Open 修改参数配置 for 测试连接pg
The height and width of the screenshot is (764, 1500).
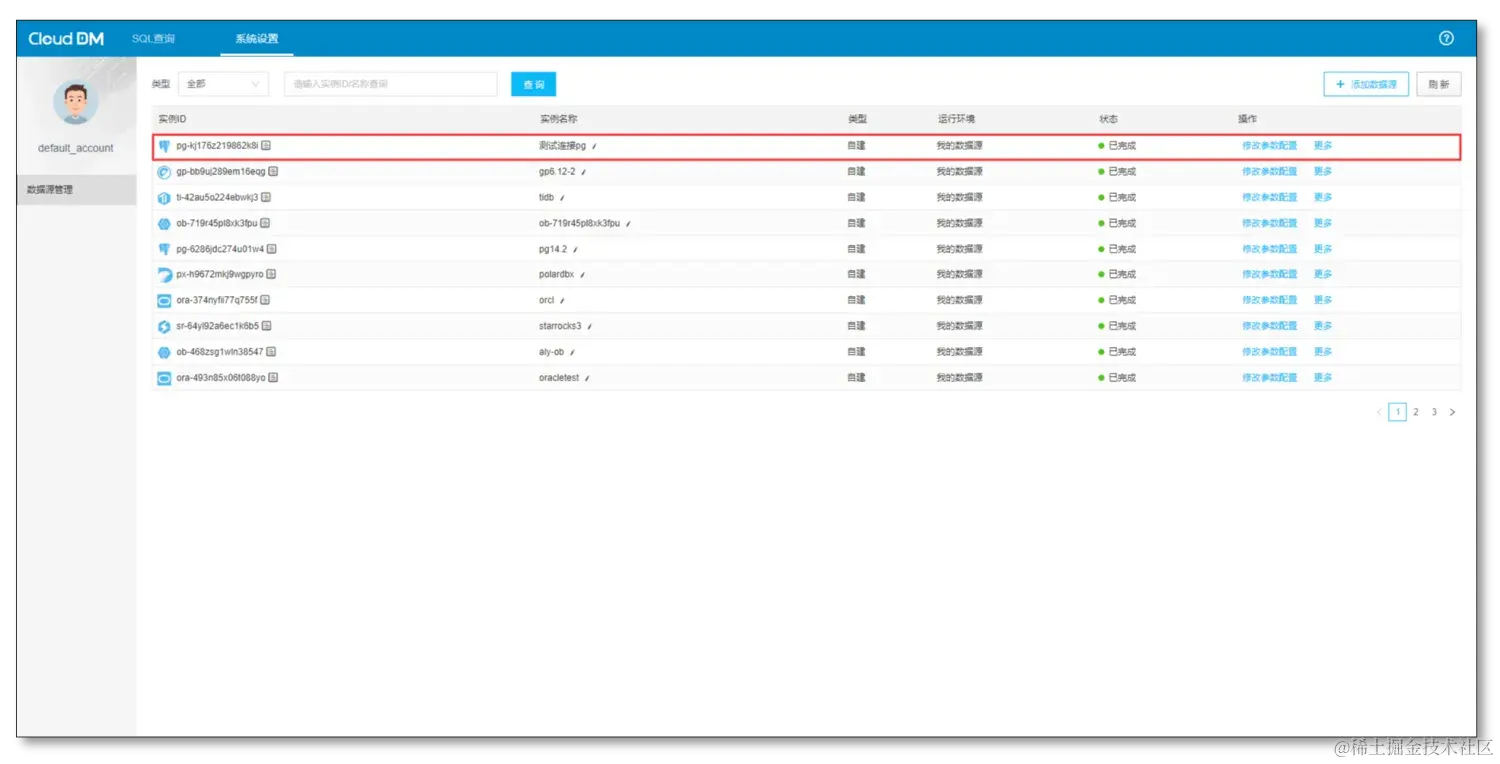click(x=1269, y=146)
